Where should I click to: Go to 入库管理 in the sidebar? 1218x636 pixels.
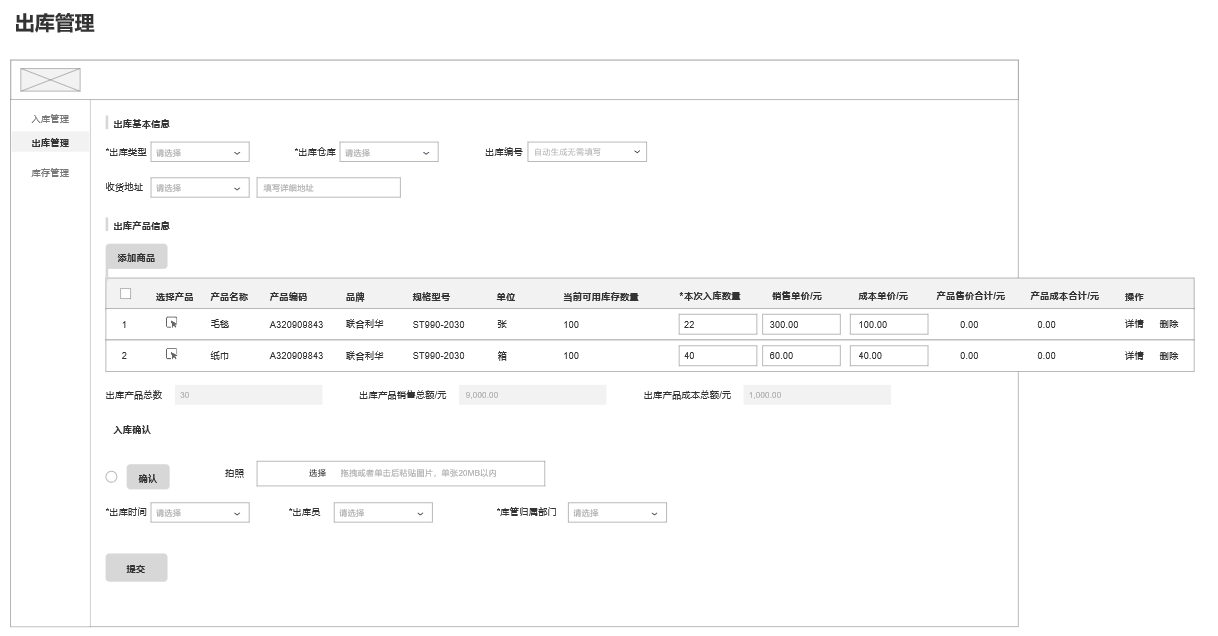[x=50, y=119]
